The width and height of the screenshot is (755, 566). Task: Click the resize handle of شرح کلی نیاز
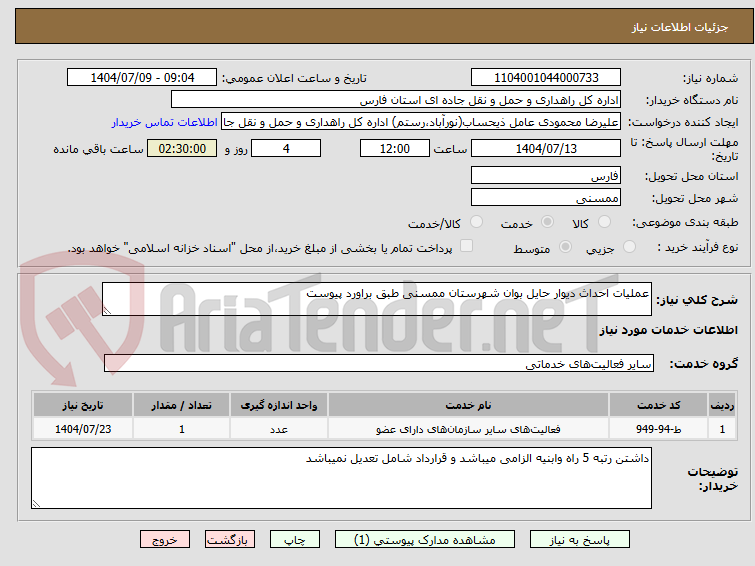coord(107,311)
